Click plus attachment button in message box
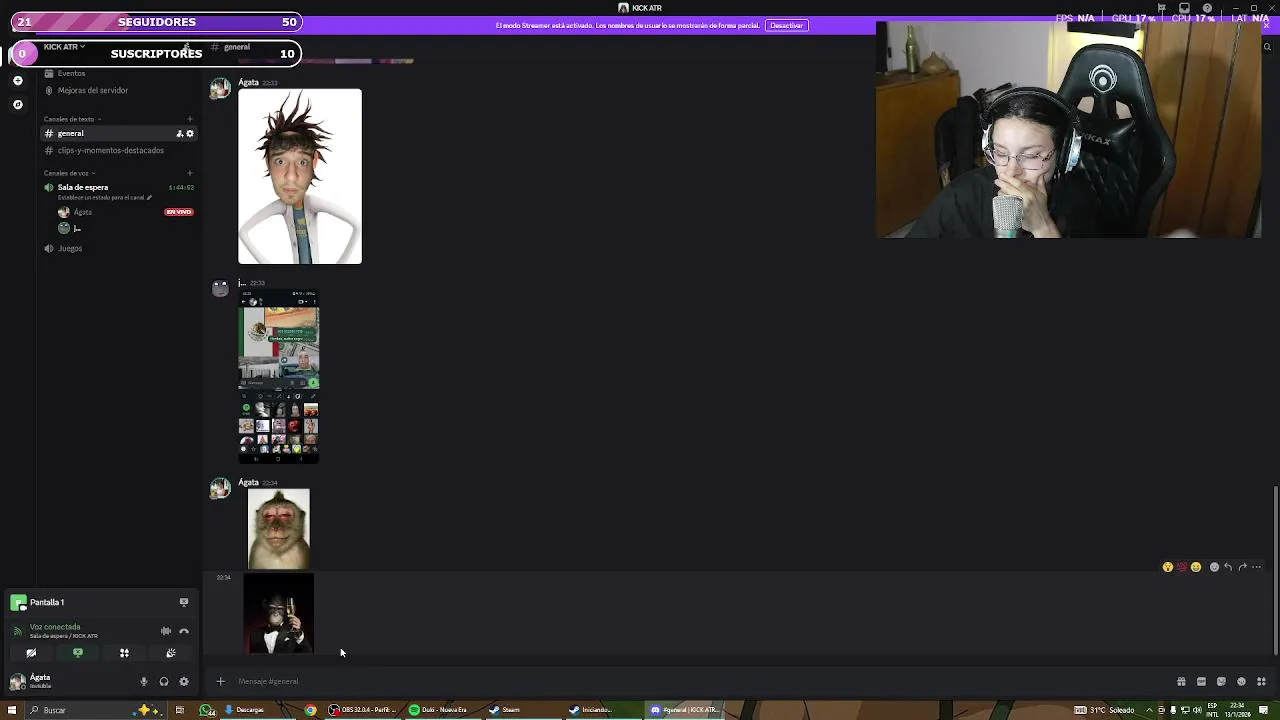The width and height of the screenshot is (1280, 720). [x=220, y=681]
